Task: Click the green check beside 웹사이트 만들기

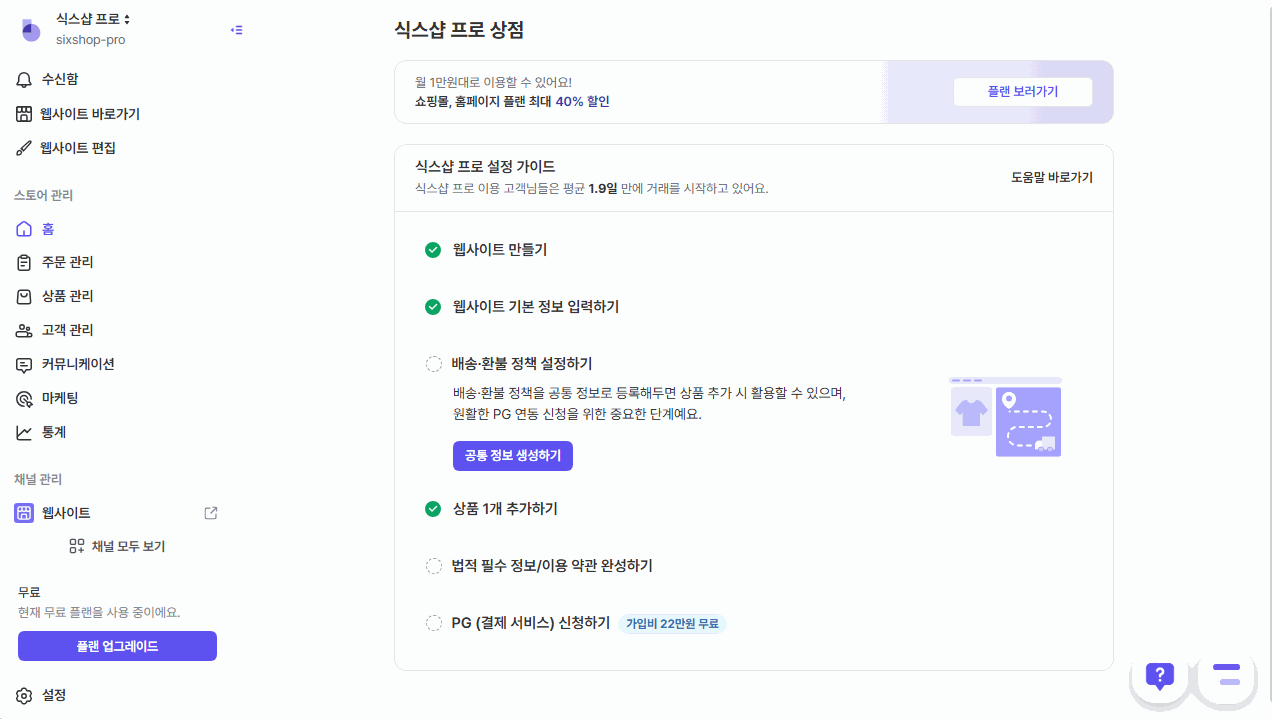Action: click(433, 250)
